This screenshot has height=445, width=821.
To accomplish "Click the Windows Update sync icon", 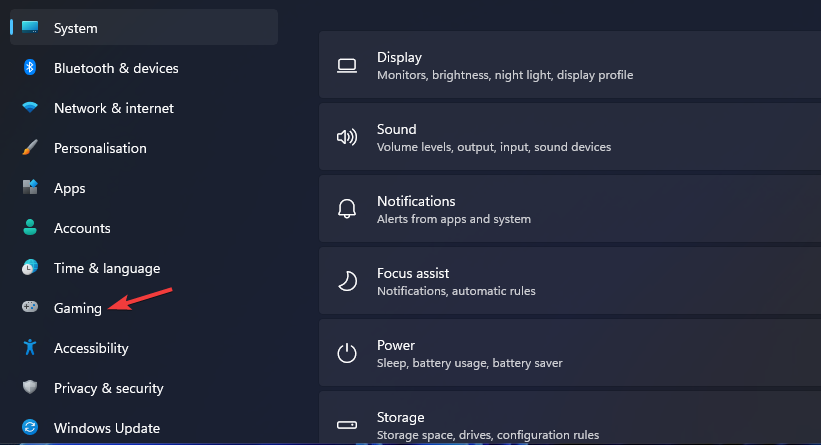I will [x=30, y=428].
